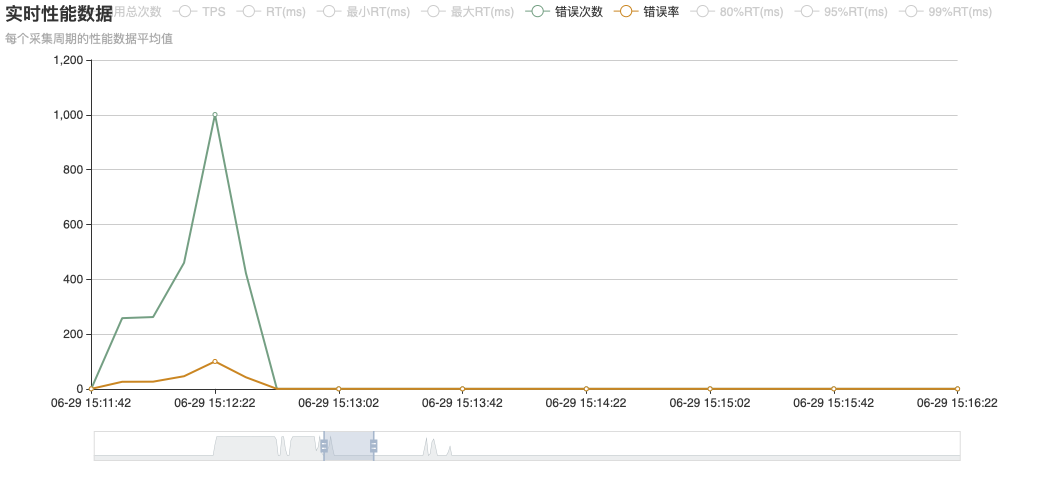Screen dimensions: 1064x481
Task: Click the small spikes in the zoom overview
Action: click(x=431, y=447)
